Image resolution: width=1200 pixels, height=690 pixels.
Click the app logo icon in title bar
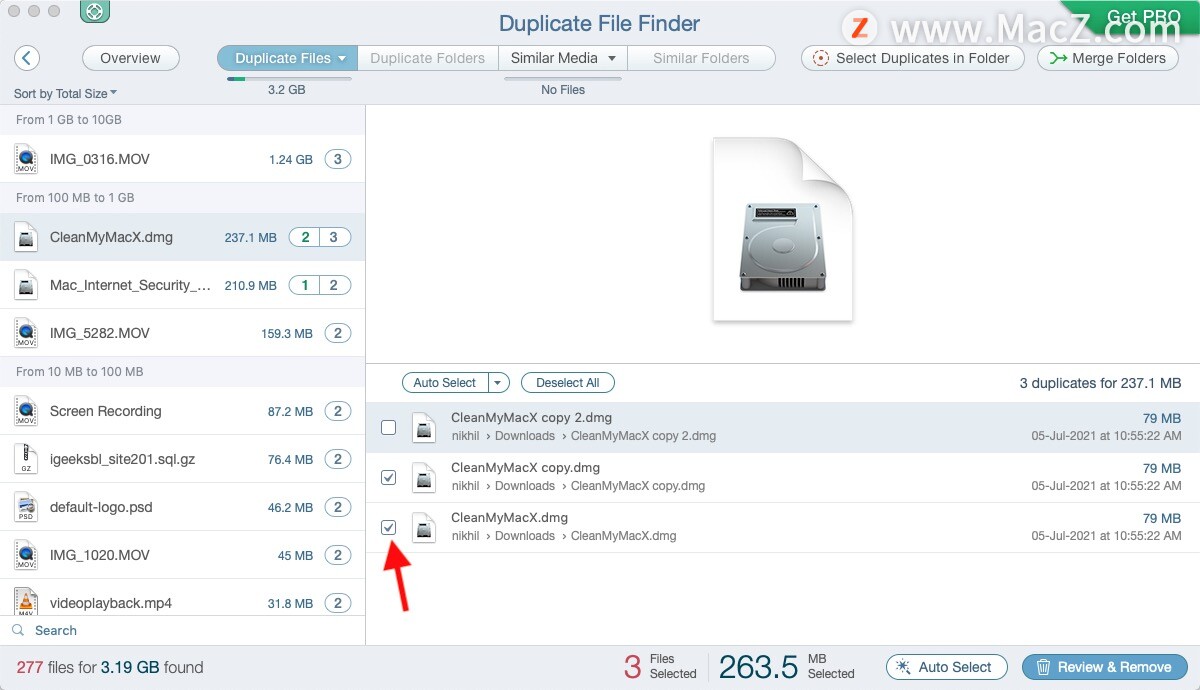click(95, 12)
